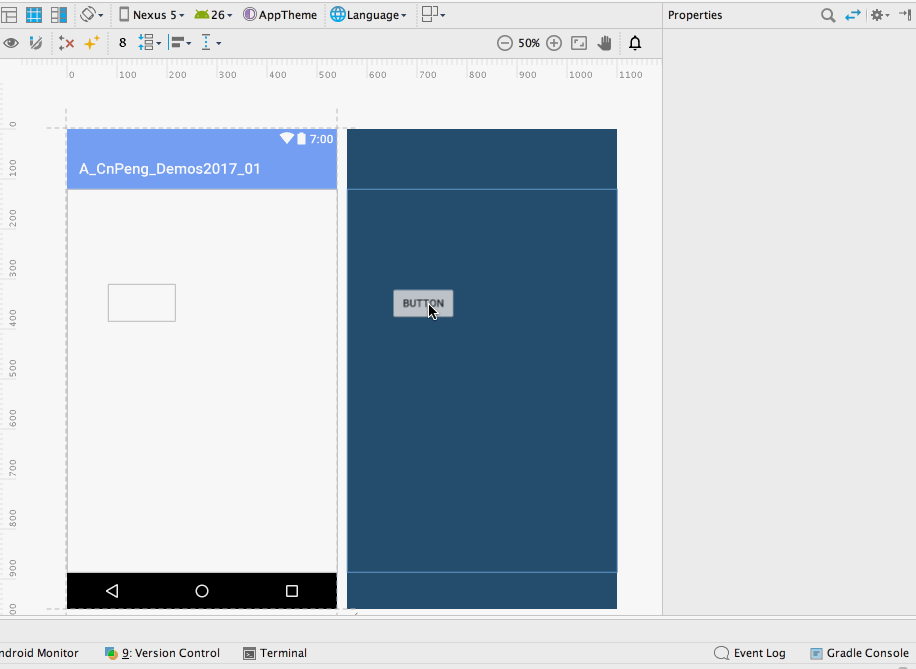Open the Guidelines dropdown
This screenshot has width=916, height=669.
(211, 43)
